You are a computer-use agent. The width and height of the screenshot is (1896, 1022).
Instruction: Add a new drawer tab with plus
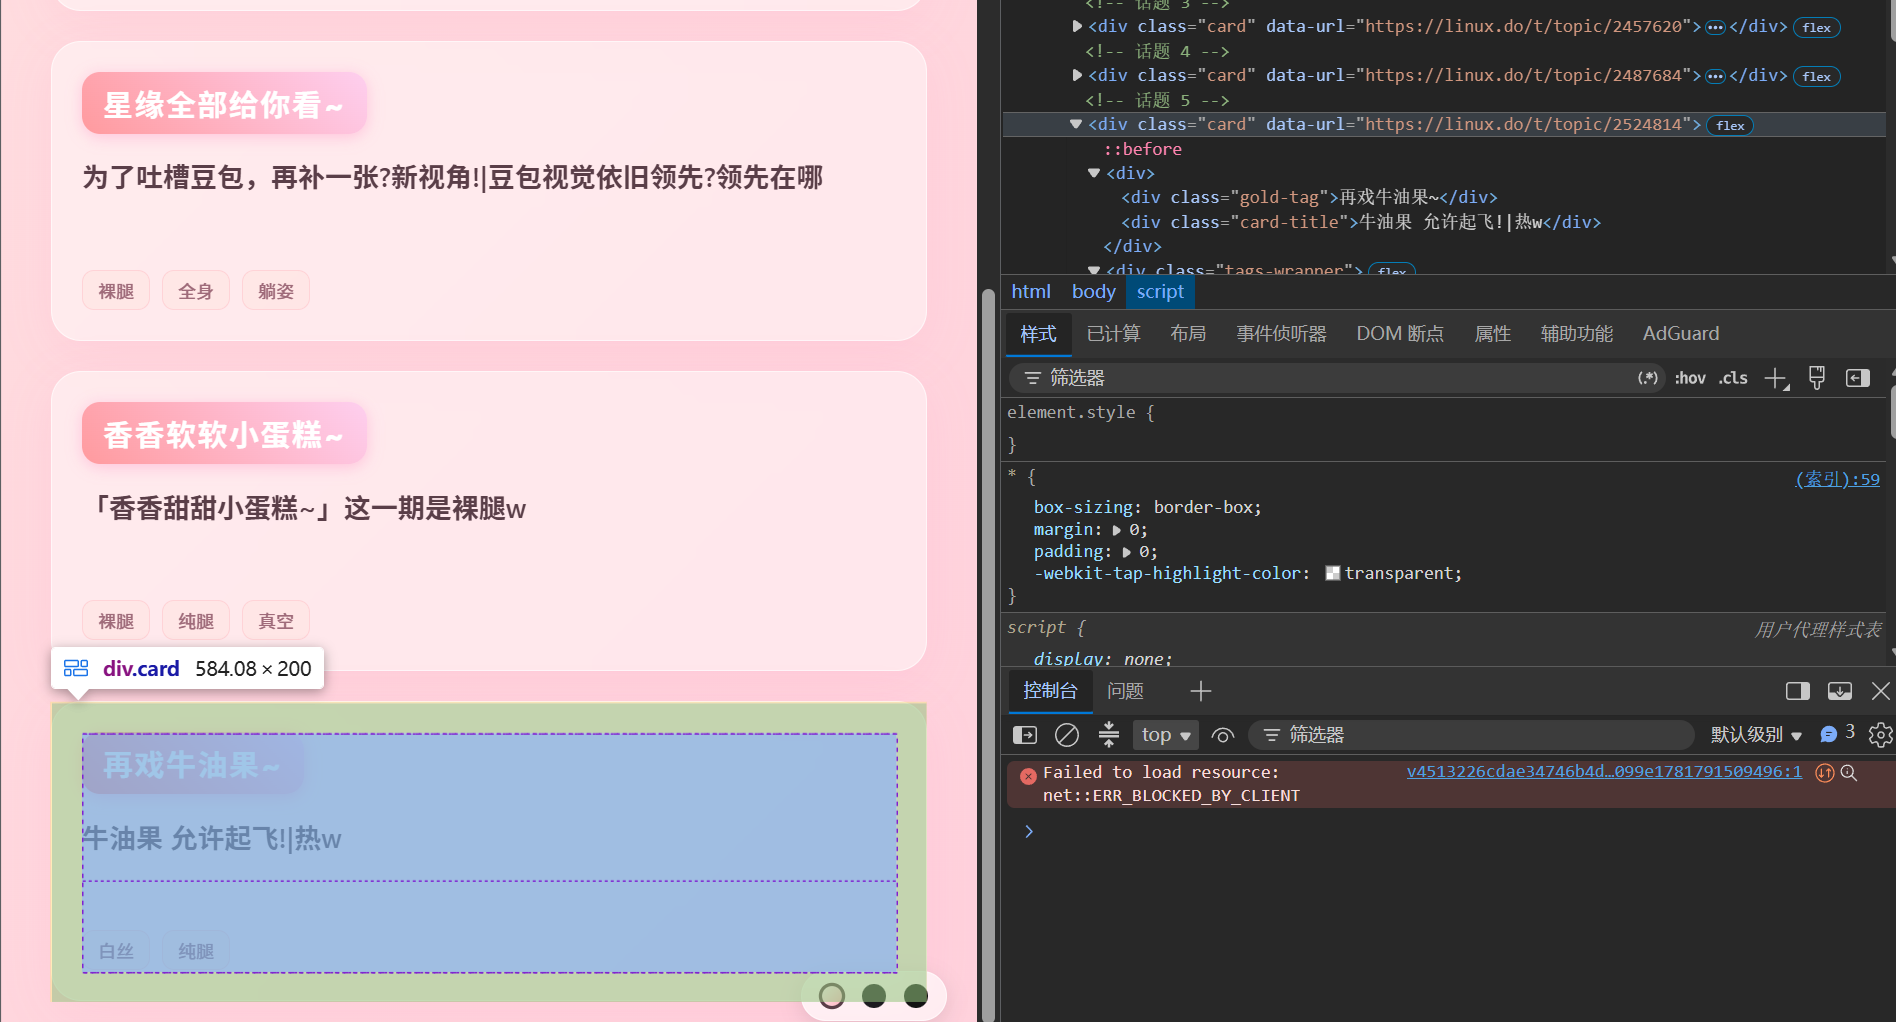[x=1201, y=691]
